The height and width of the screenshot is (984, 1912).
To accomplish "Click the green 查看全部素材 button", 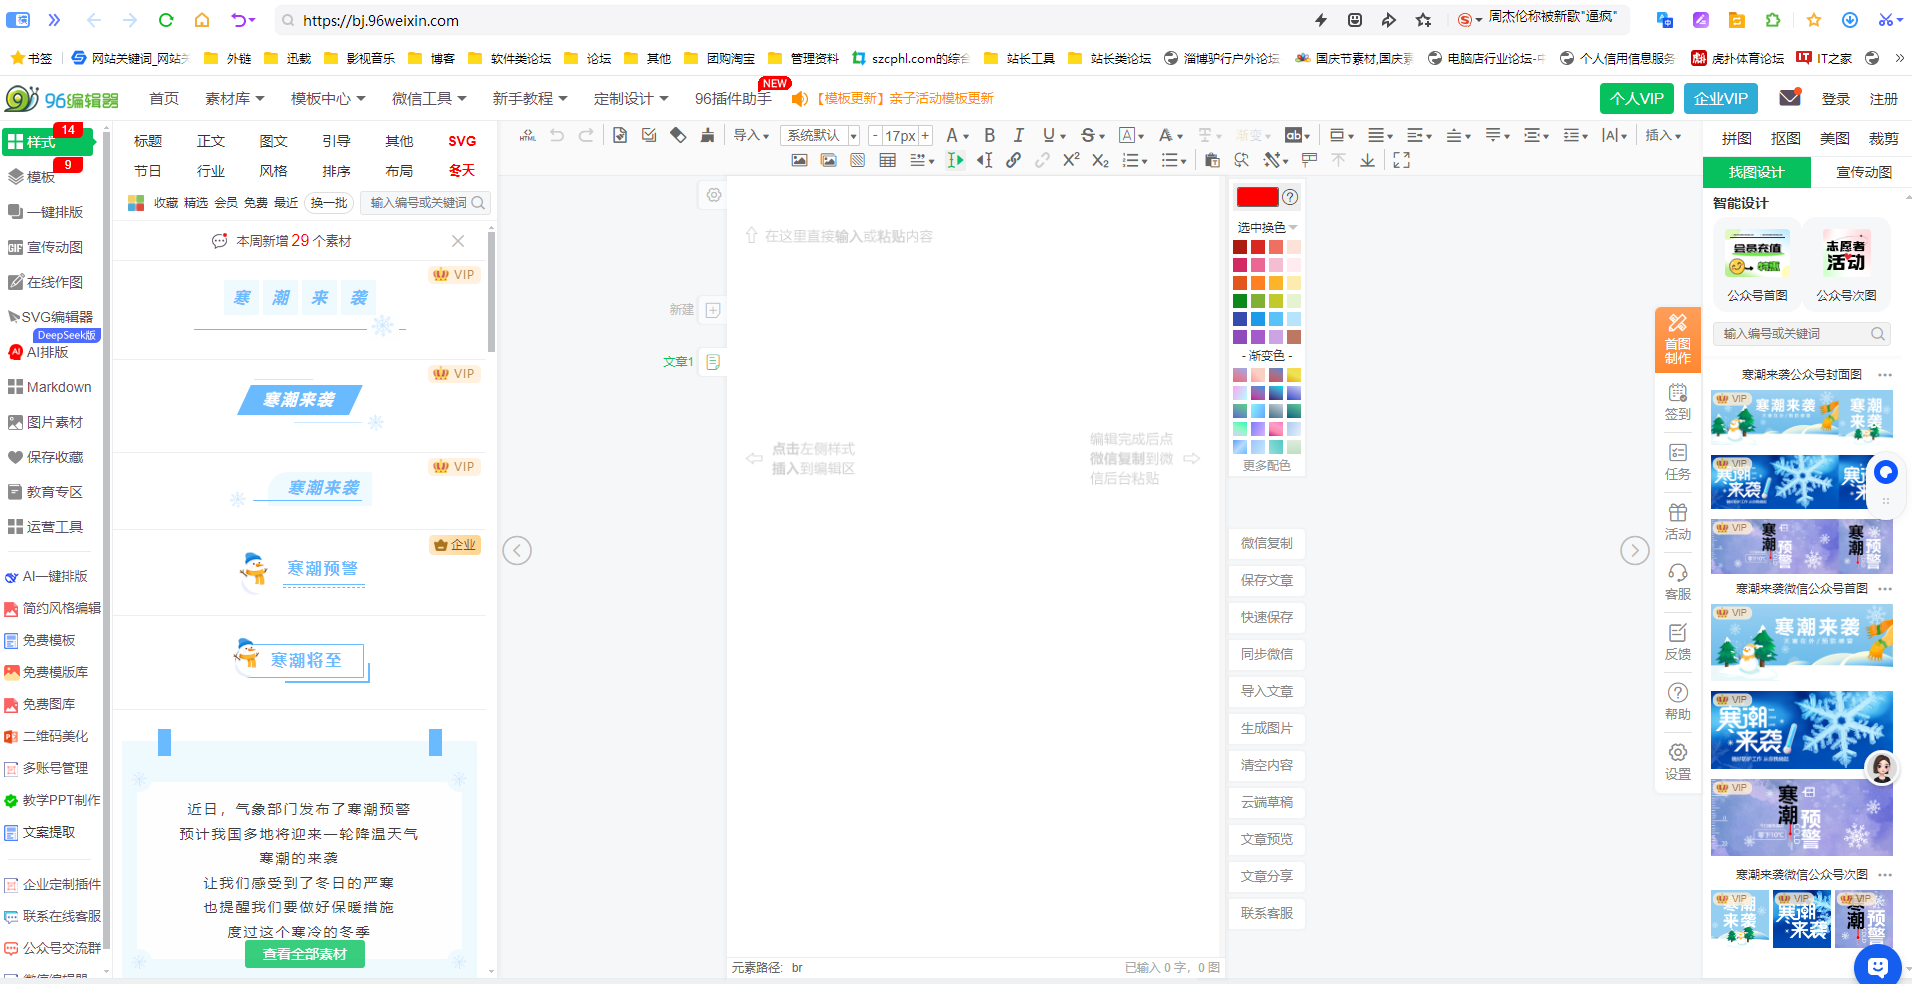I will pyautogui.click(x=304, y=954).
